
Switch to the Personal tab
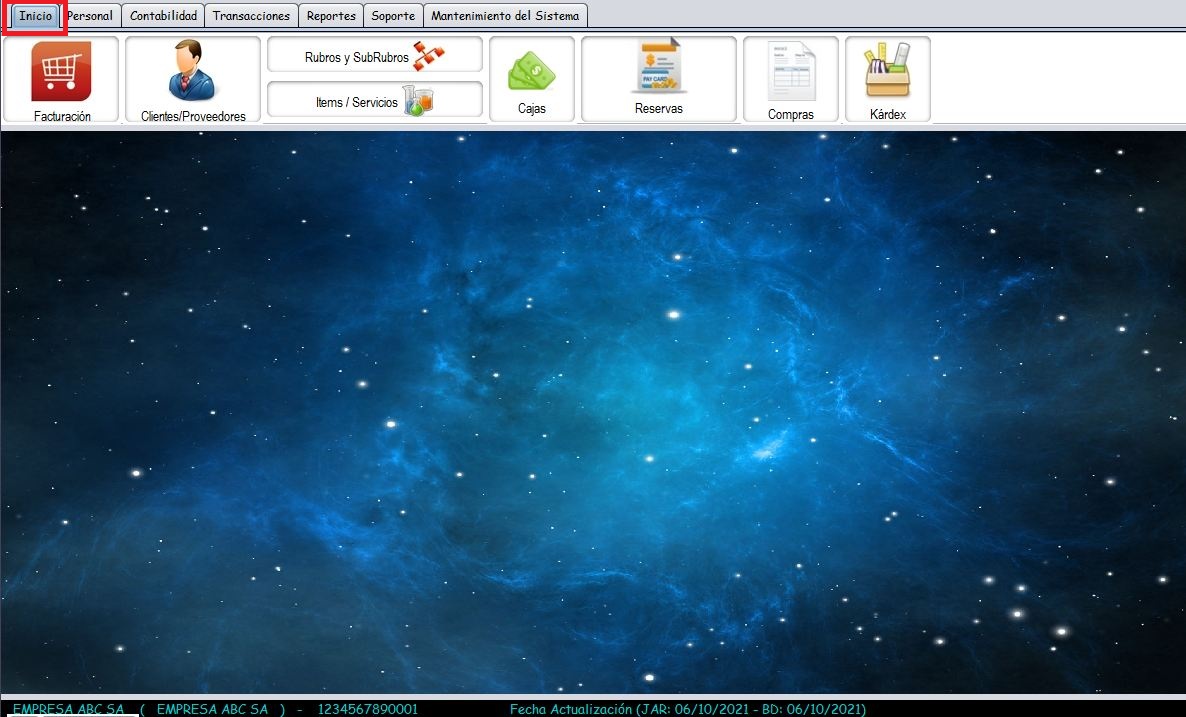click(92, 16)
